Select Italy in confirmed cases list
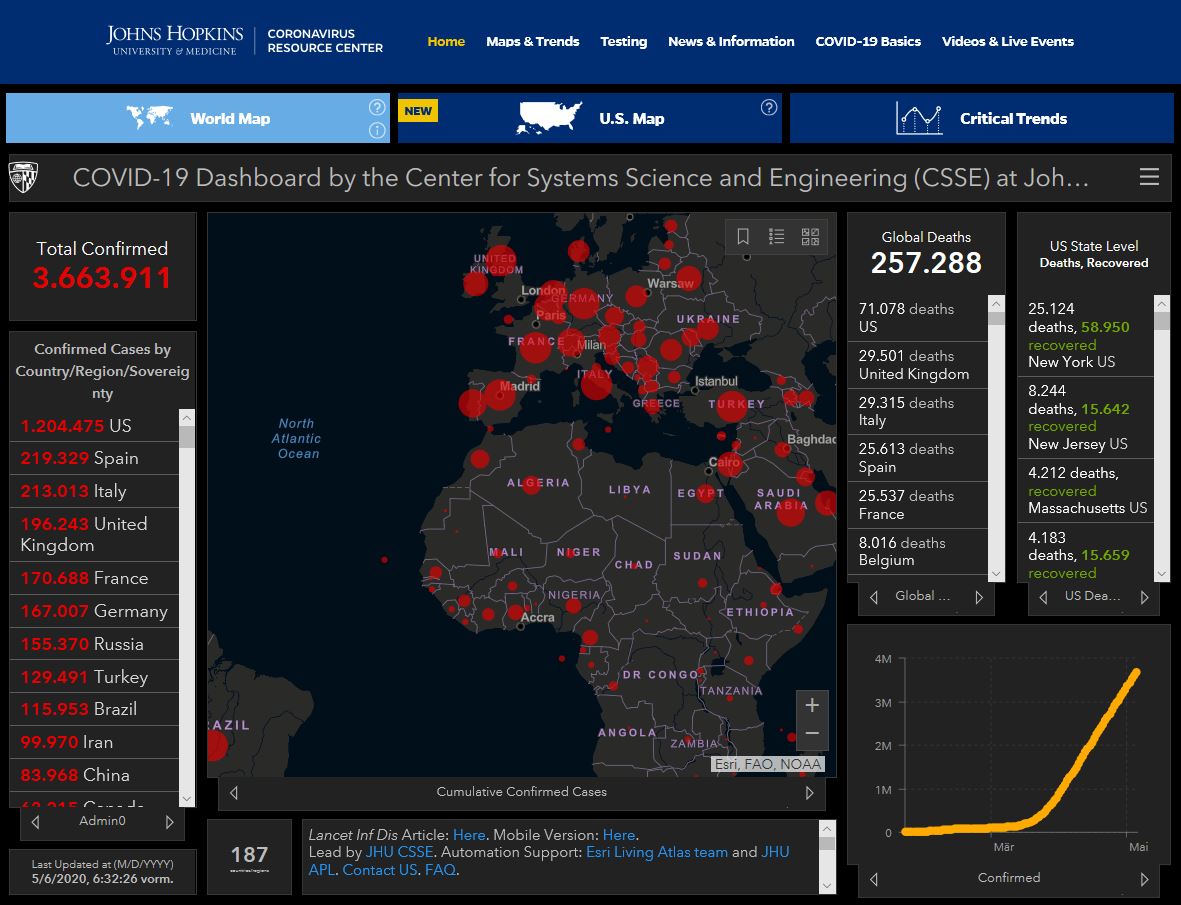This screenshot has width=1181, height=905. point(94,492)
